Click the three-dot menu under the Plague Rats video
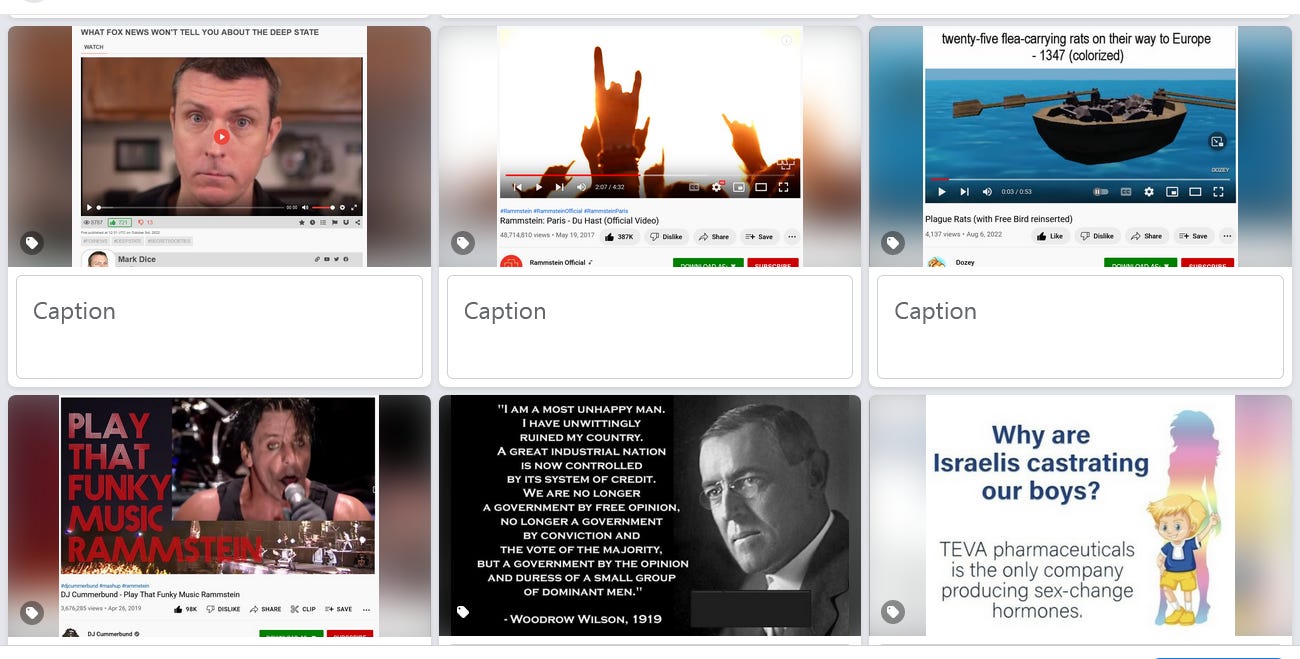 point(1227,237)
